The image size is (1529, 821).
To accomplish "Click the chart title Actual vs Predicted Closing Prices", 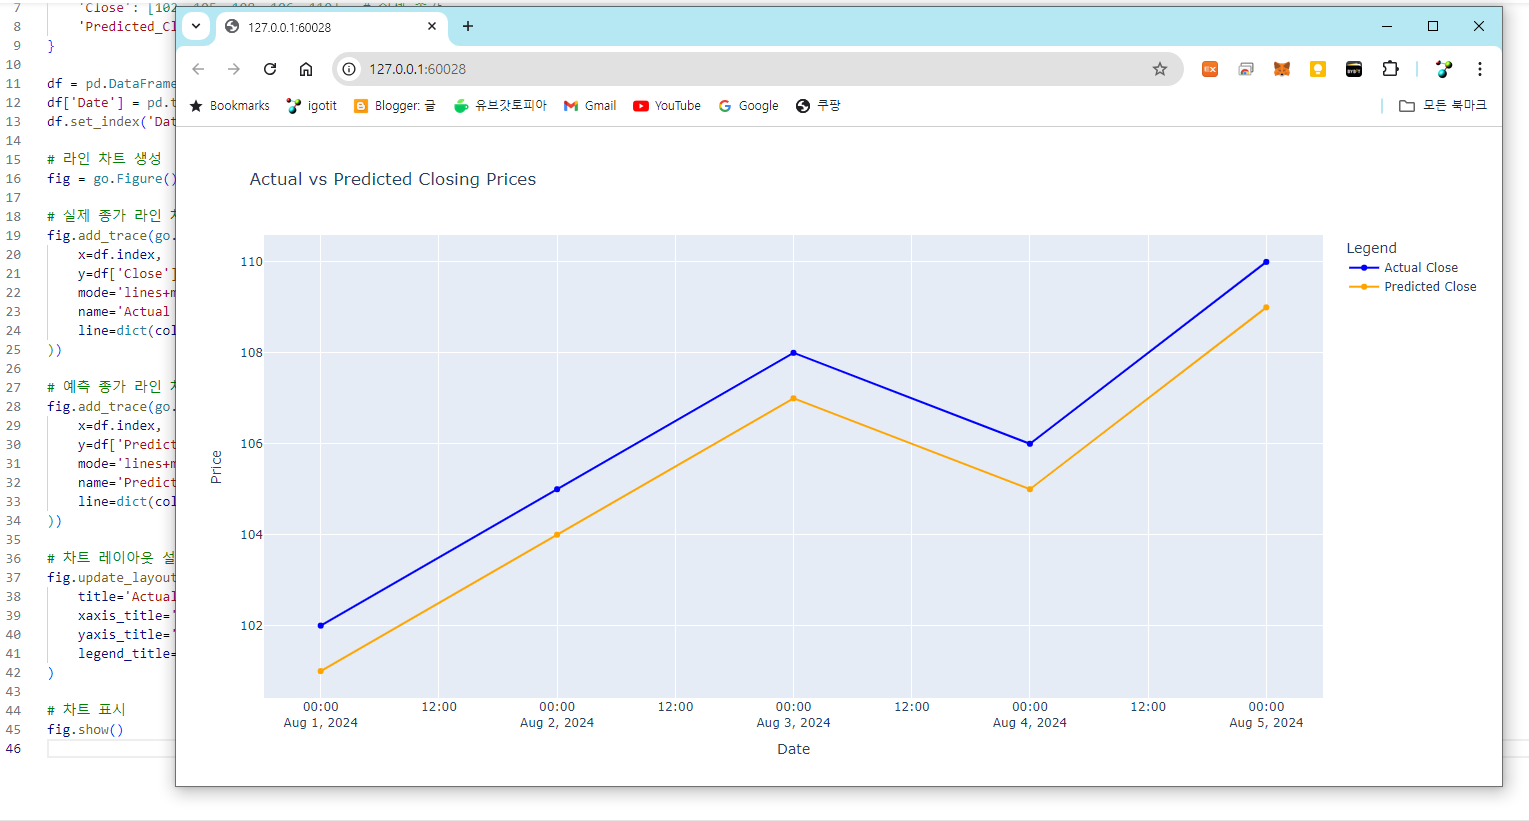I will (x=393, y=179).
